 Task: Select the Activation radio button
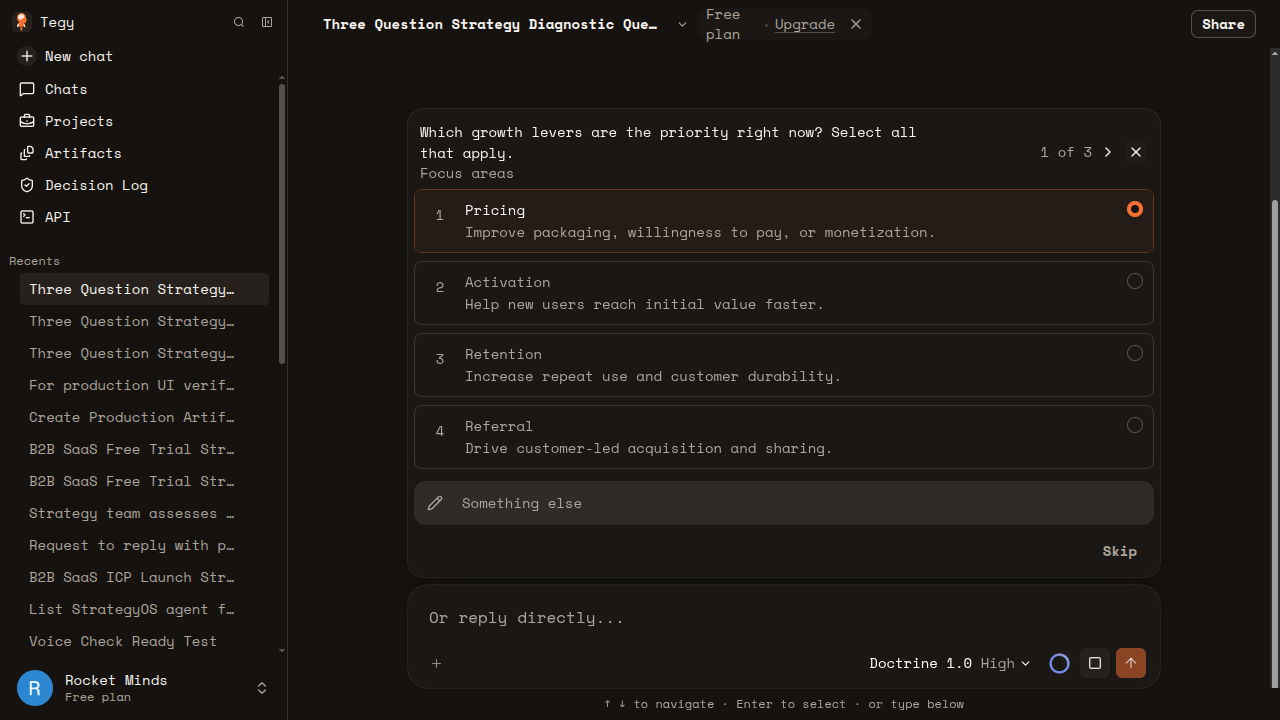[1135, 281]
